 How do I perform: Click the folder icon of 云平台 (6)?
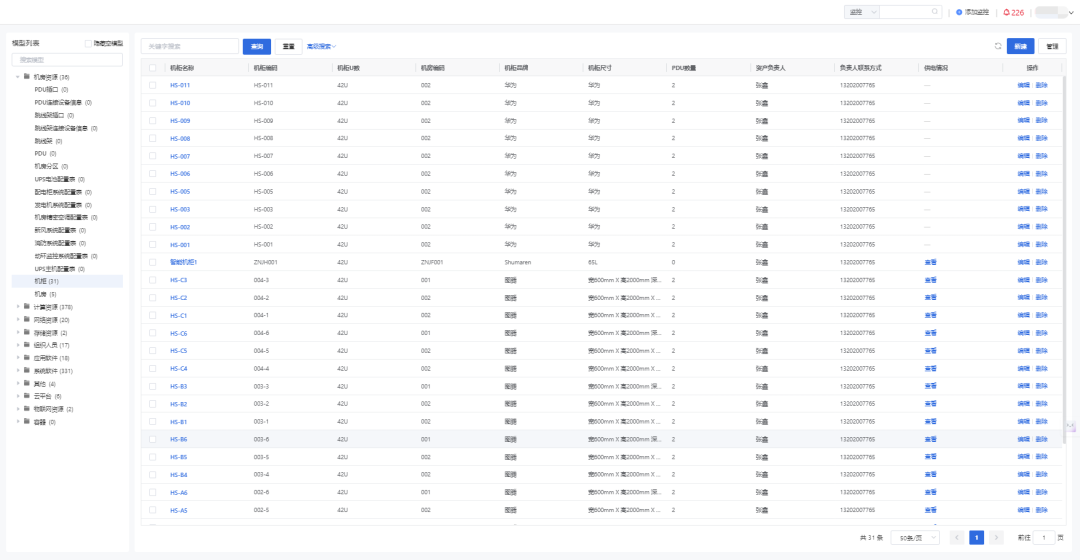coord(27,396)
